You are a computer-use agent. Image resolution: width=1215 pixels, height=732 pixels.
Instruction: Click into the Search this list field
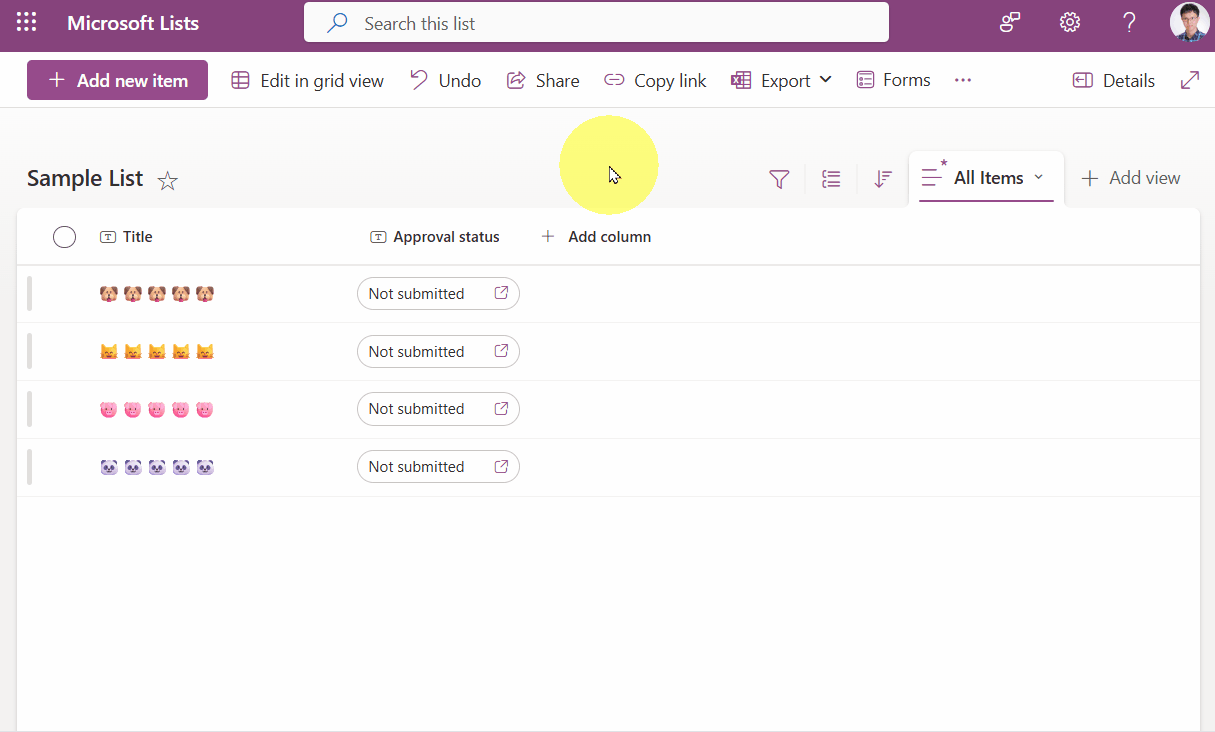point(596,23)
